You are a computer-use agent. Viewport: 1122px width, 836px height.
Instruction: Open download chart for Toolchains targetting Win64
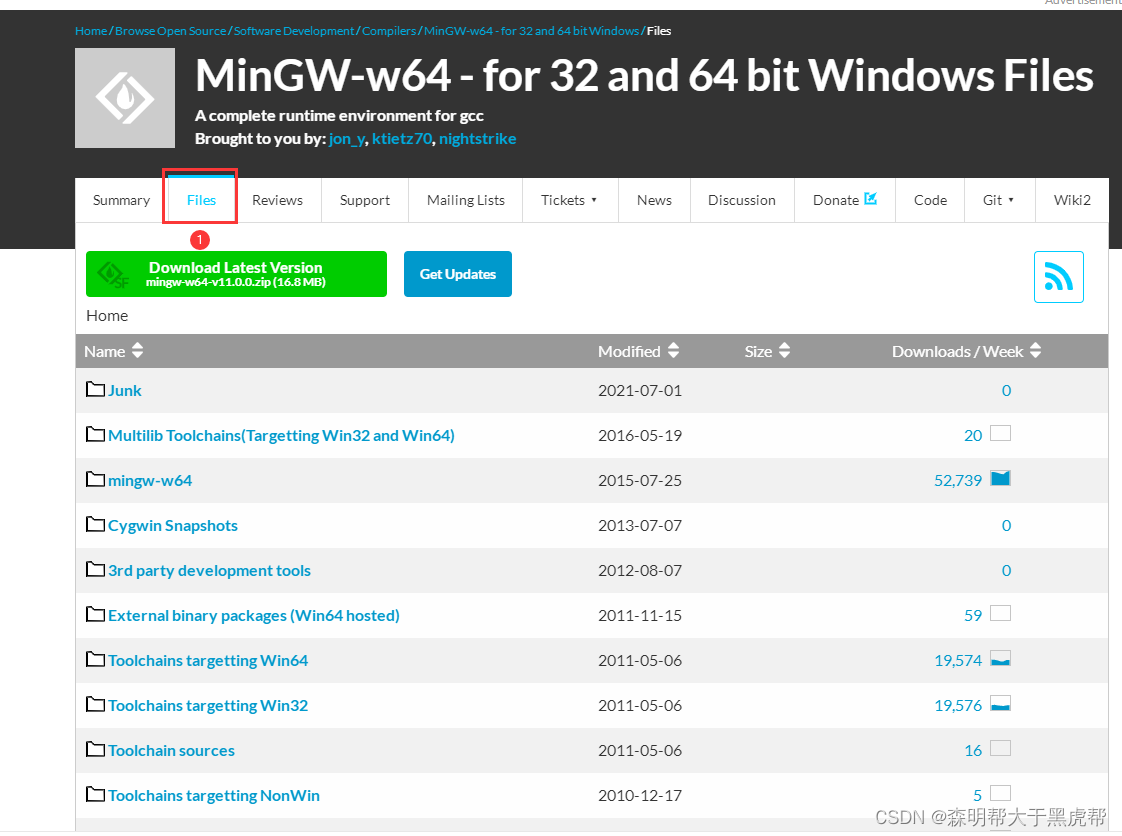(1000, 658)
